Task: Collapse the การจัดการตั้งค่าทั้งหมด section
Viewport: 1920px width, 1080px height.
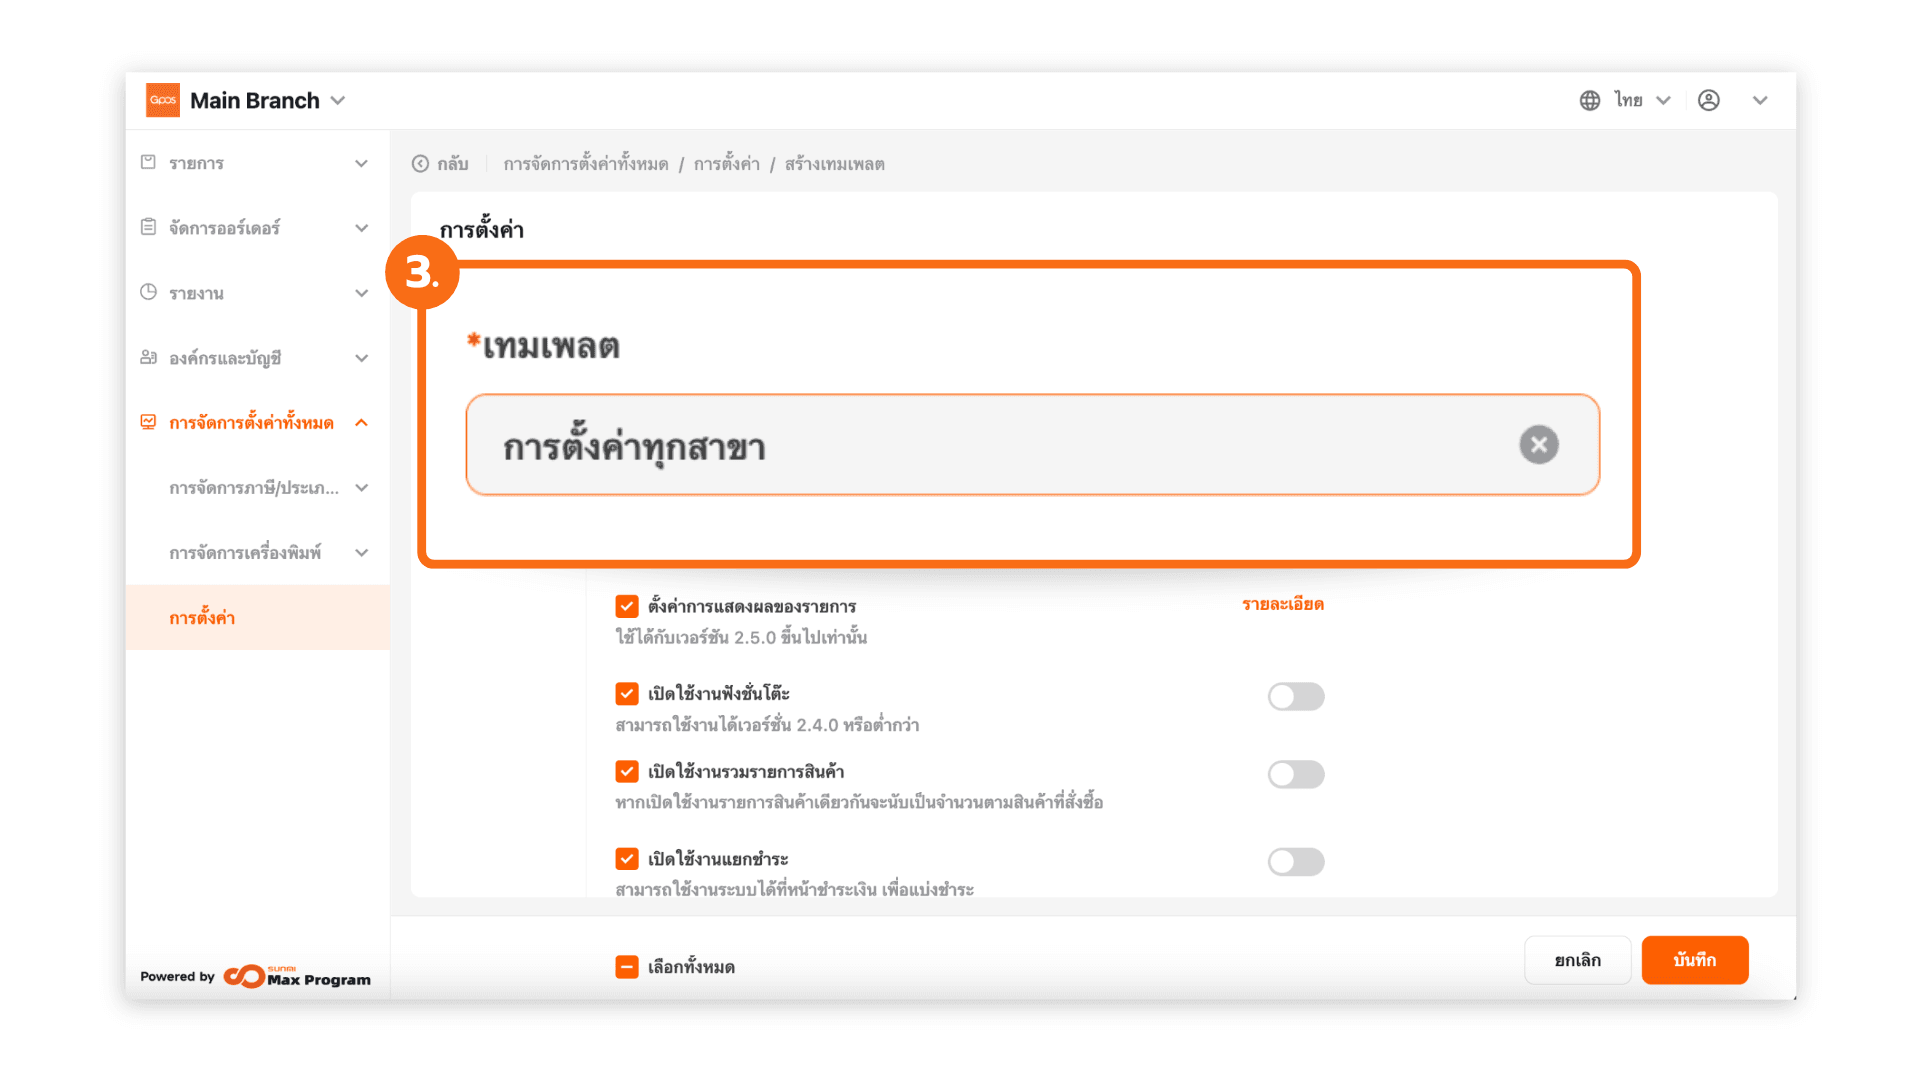Action: pos(362,423)
